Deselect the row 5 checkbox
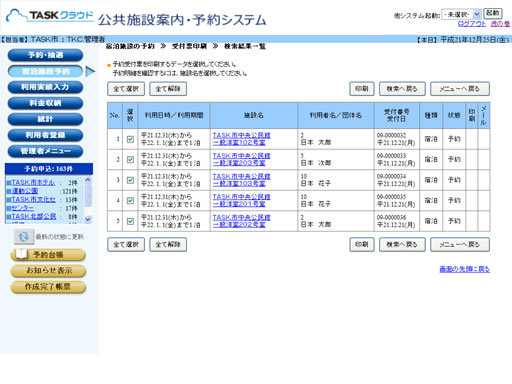Image resolution: width=512 pixels, height=384 pixels. point(130,221)
